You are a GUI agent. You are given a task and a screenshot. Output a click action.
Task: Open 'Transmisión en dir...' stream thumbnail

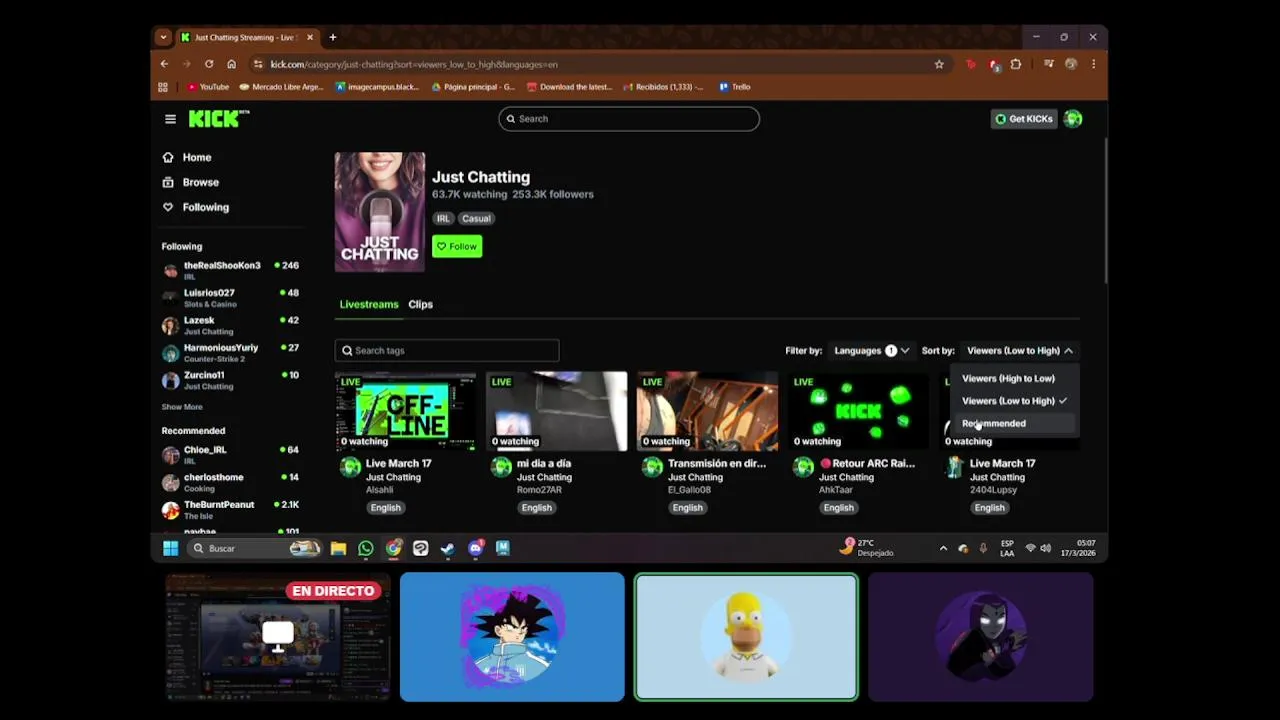[708, 411]
